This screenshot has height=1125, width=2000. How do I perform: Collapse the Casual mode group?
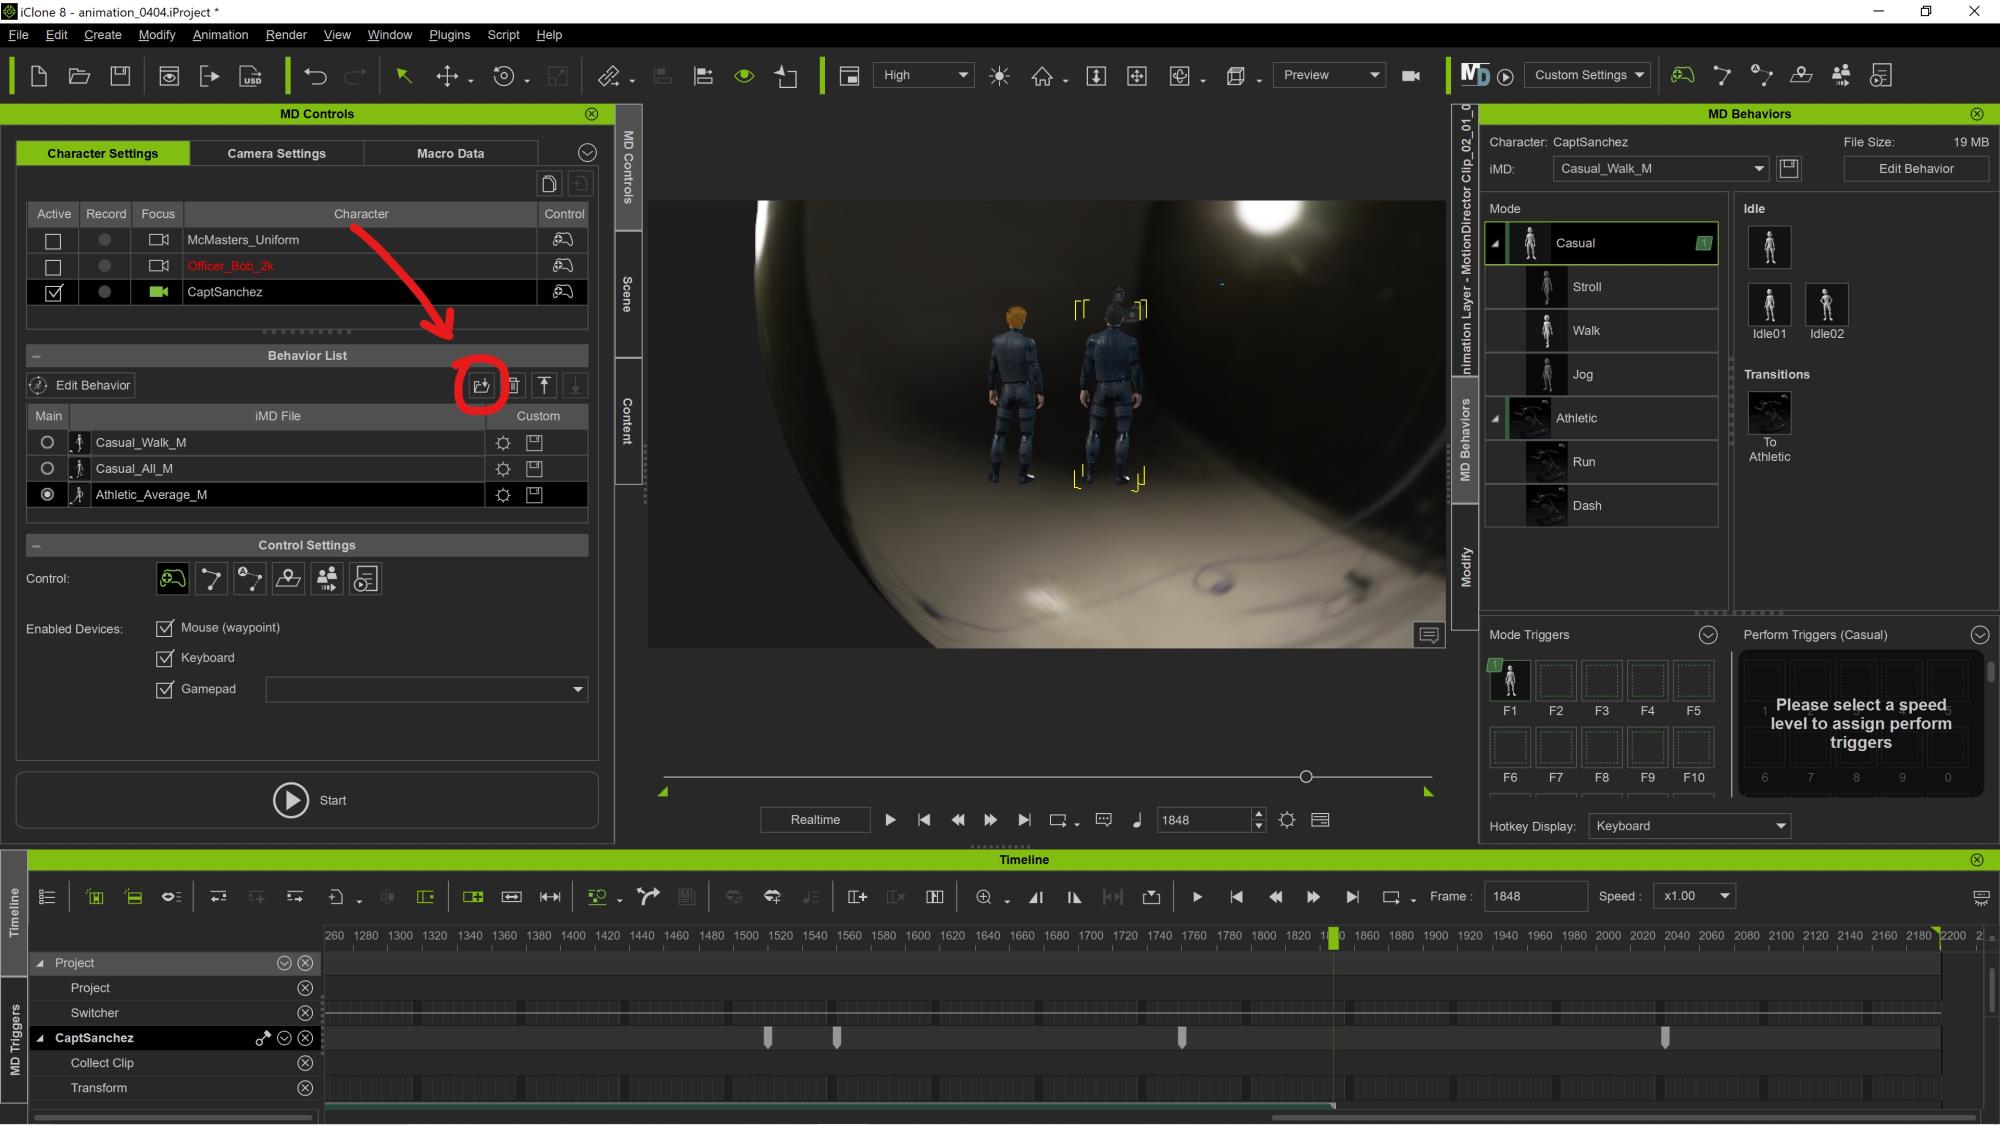pyautogui.click(x=1495, y=243)
